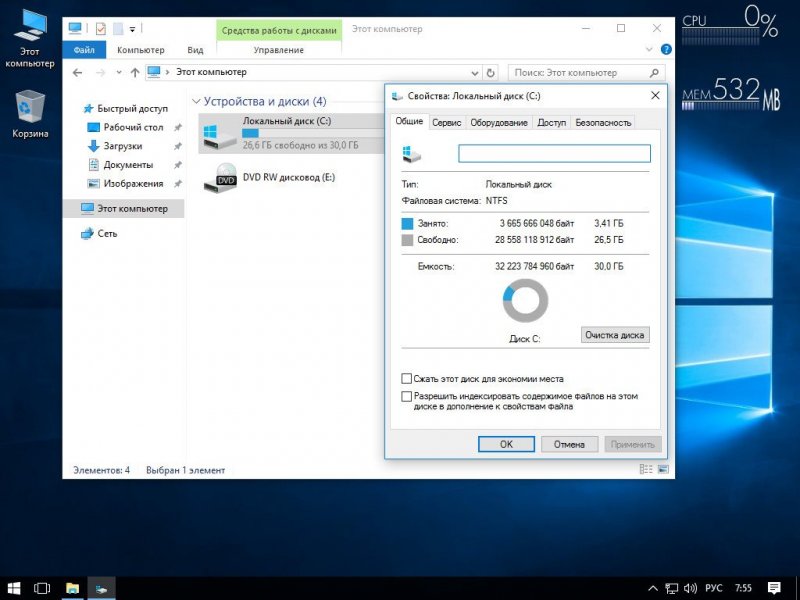800x600 pixels.
Task: Select Быстрый доступ in navigation pane
Action: point(126,108)
